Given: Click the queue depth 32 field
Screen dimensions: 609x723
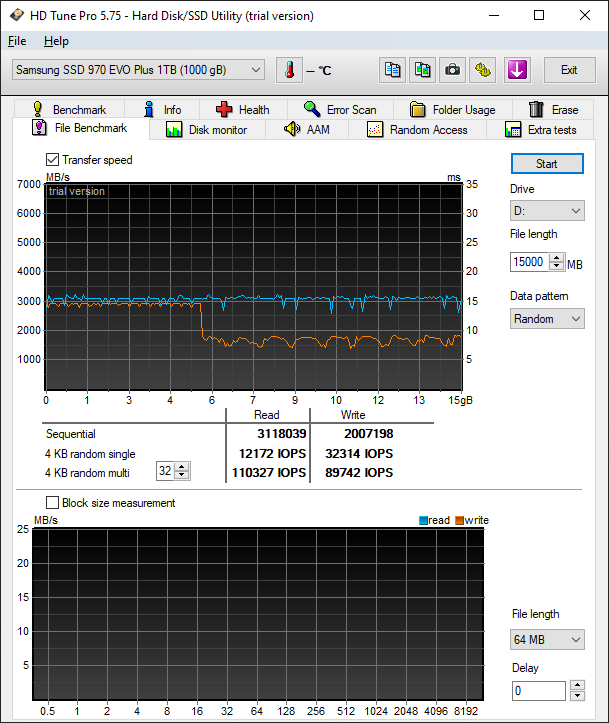Looking at the screenshot, I should [166, 471].
